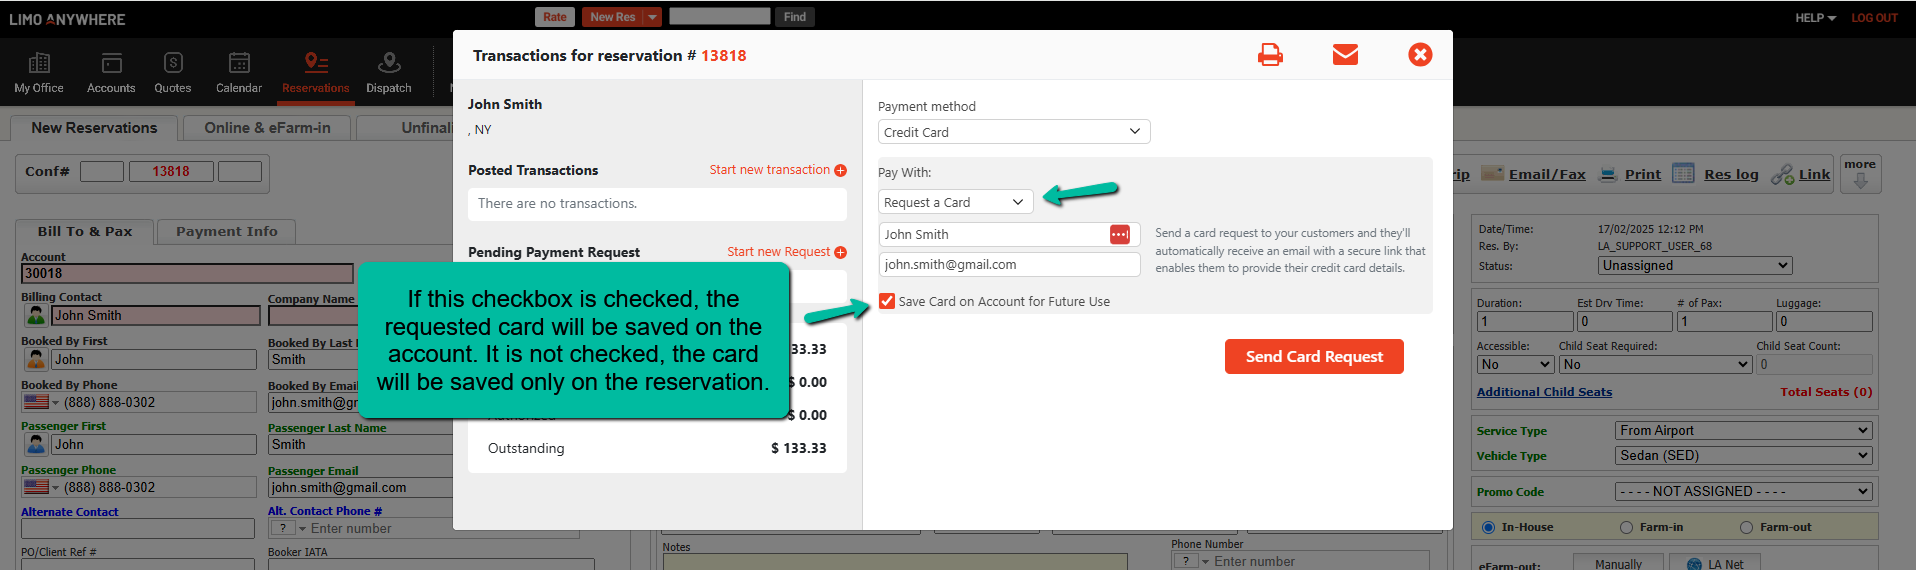Screen dimensions: 1916x570
Task: Click the email envelope icon in dialog header
Action: (1345, 55)
